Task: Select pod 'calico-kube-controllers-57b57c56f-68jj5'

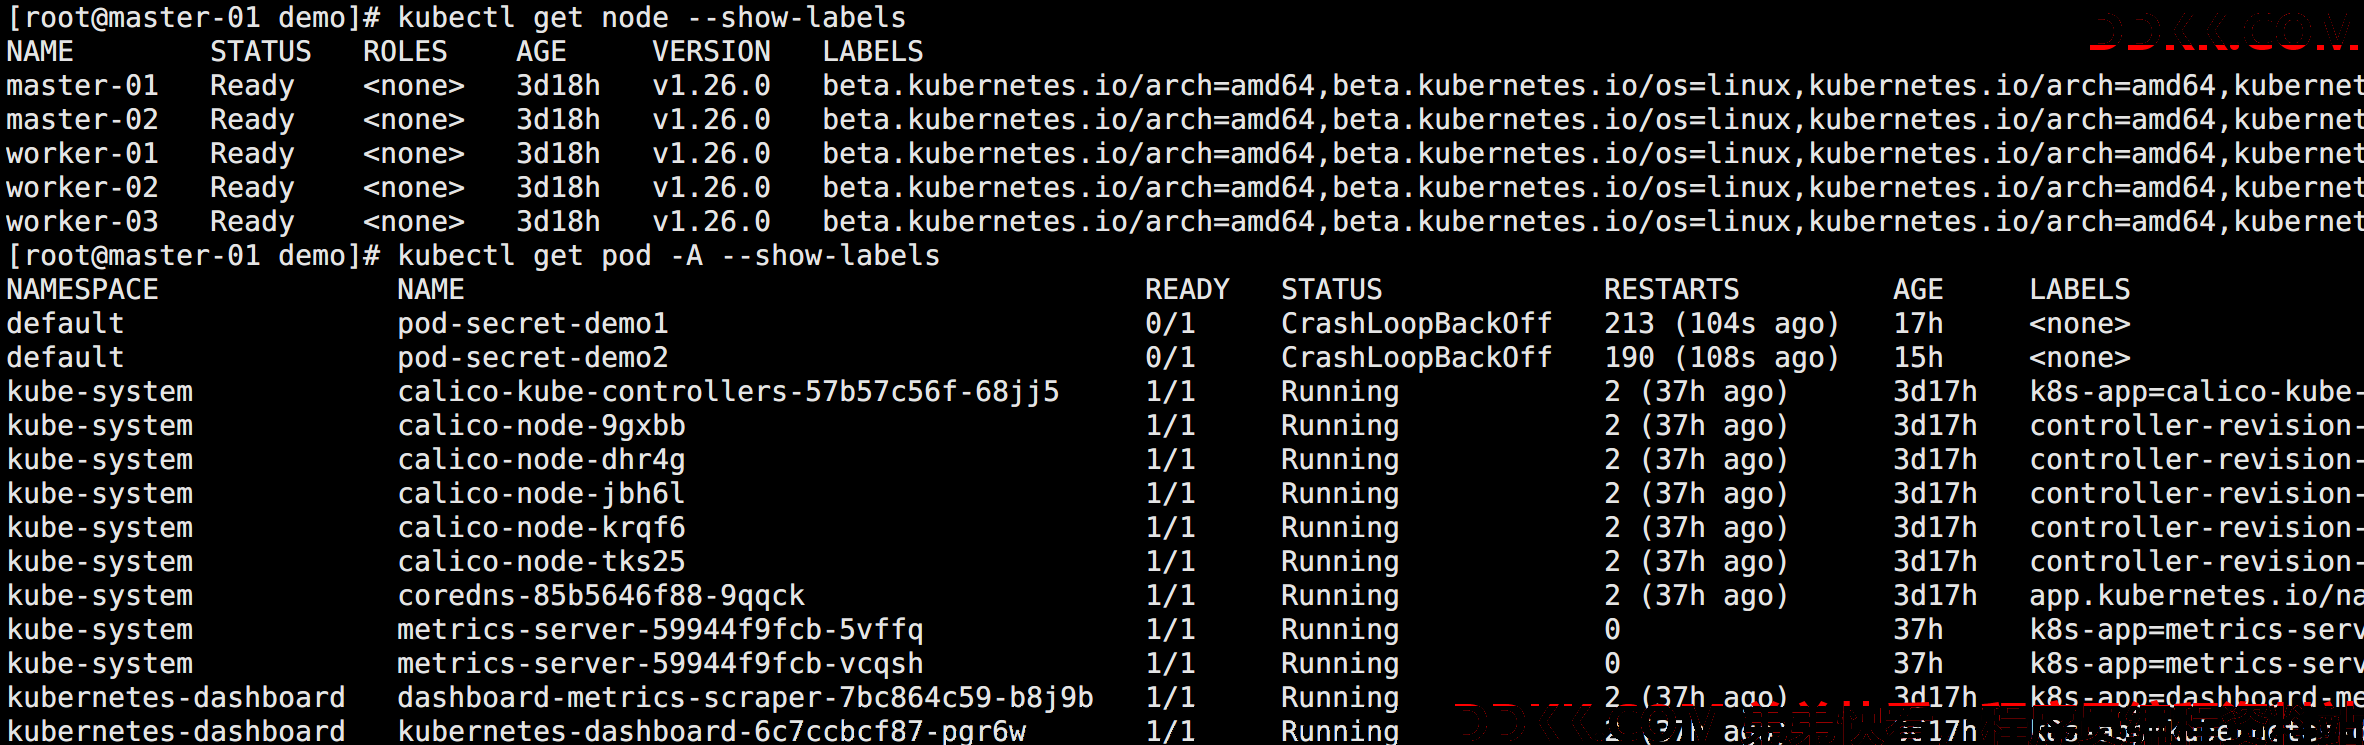Action: (x=728, y=392)
